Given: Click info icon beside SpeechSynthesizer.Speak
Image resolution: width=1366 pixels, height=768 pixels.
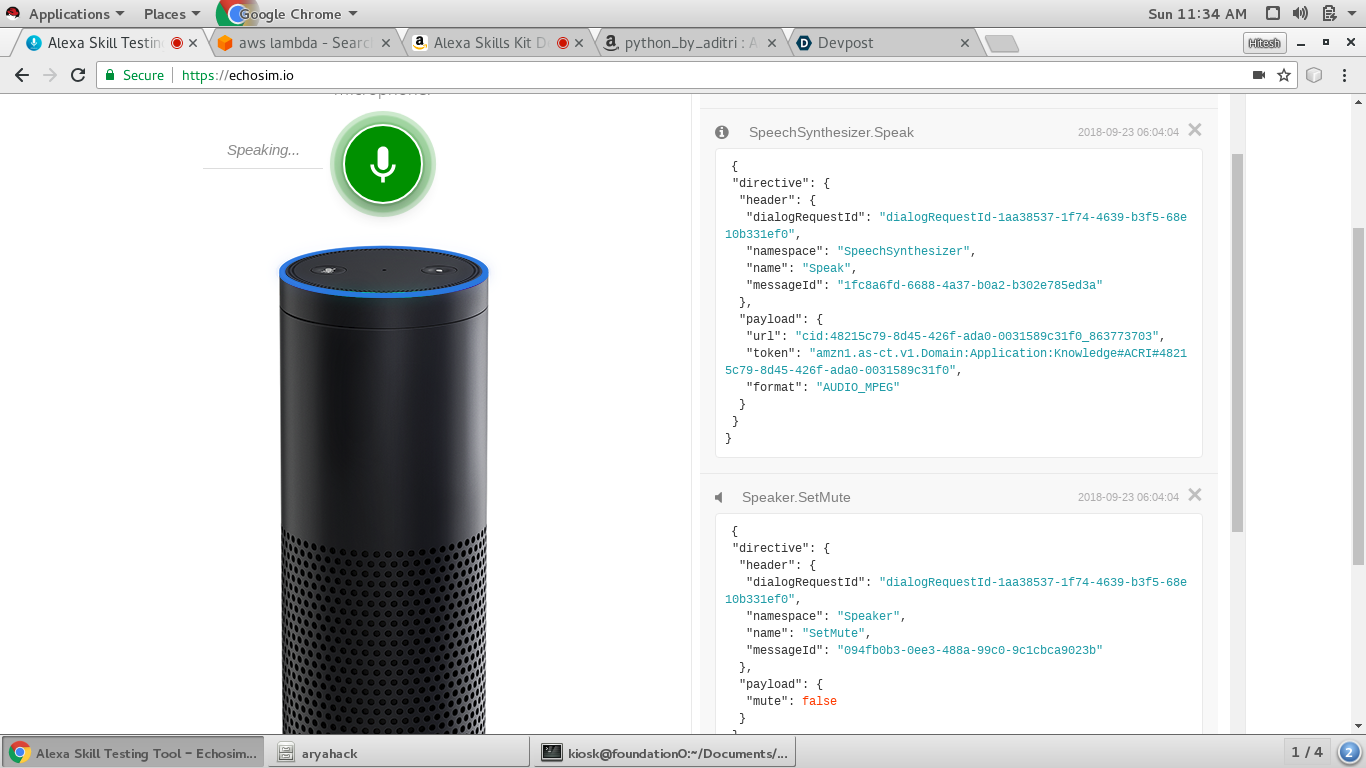Looking at the screenshot, I should coord(722,132).
